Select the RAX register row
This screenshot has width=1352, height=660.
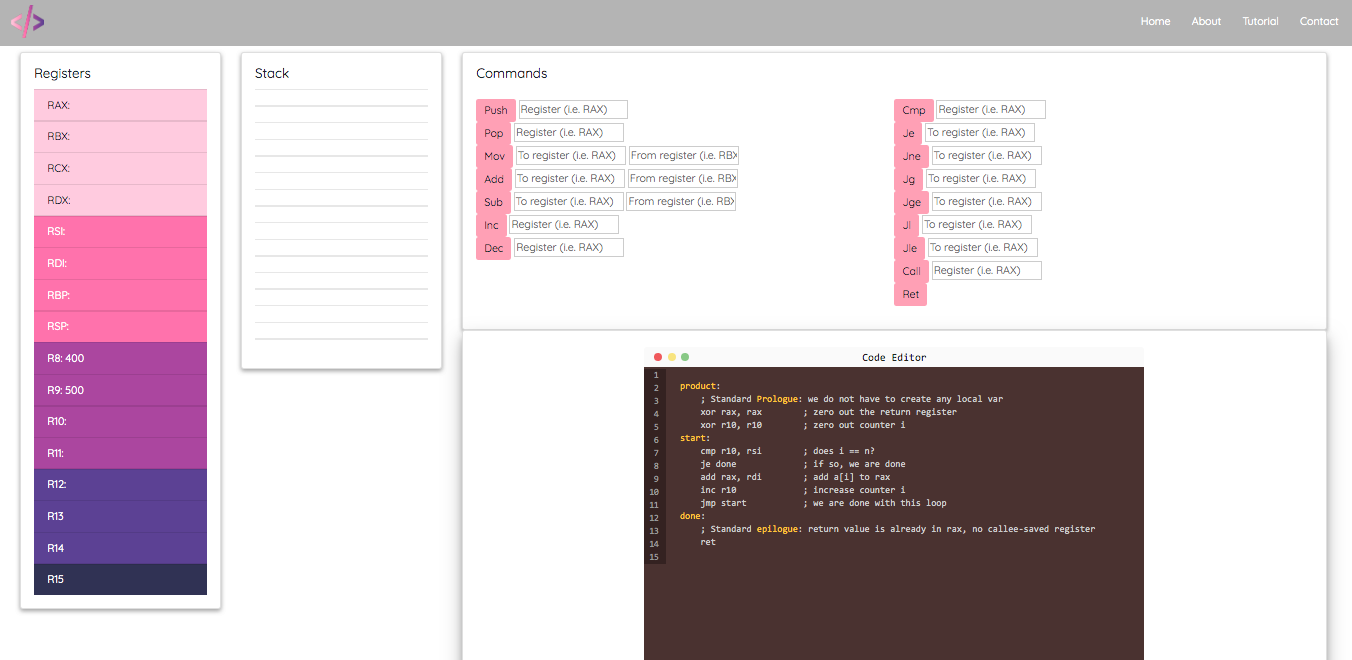pos(120,105)
